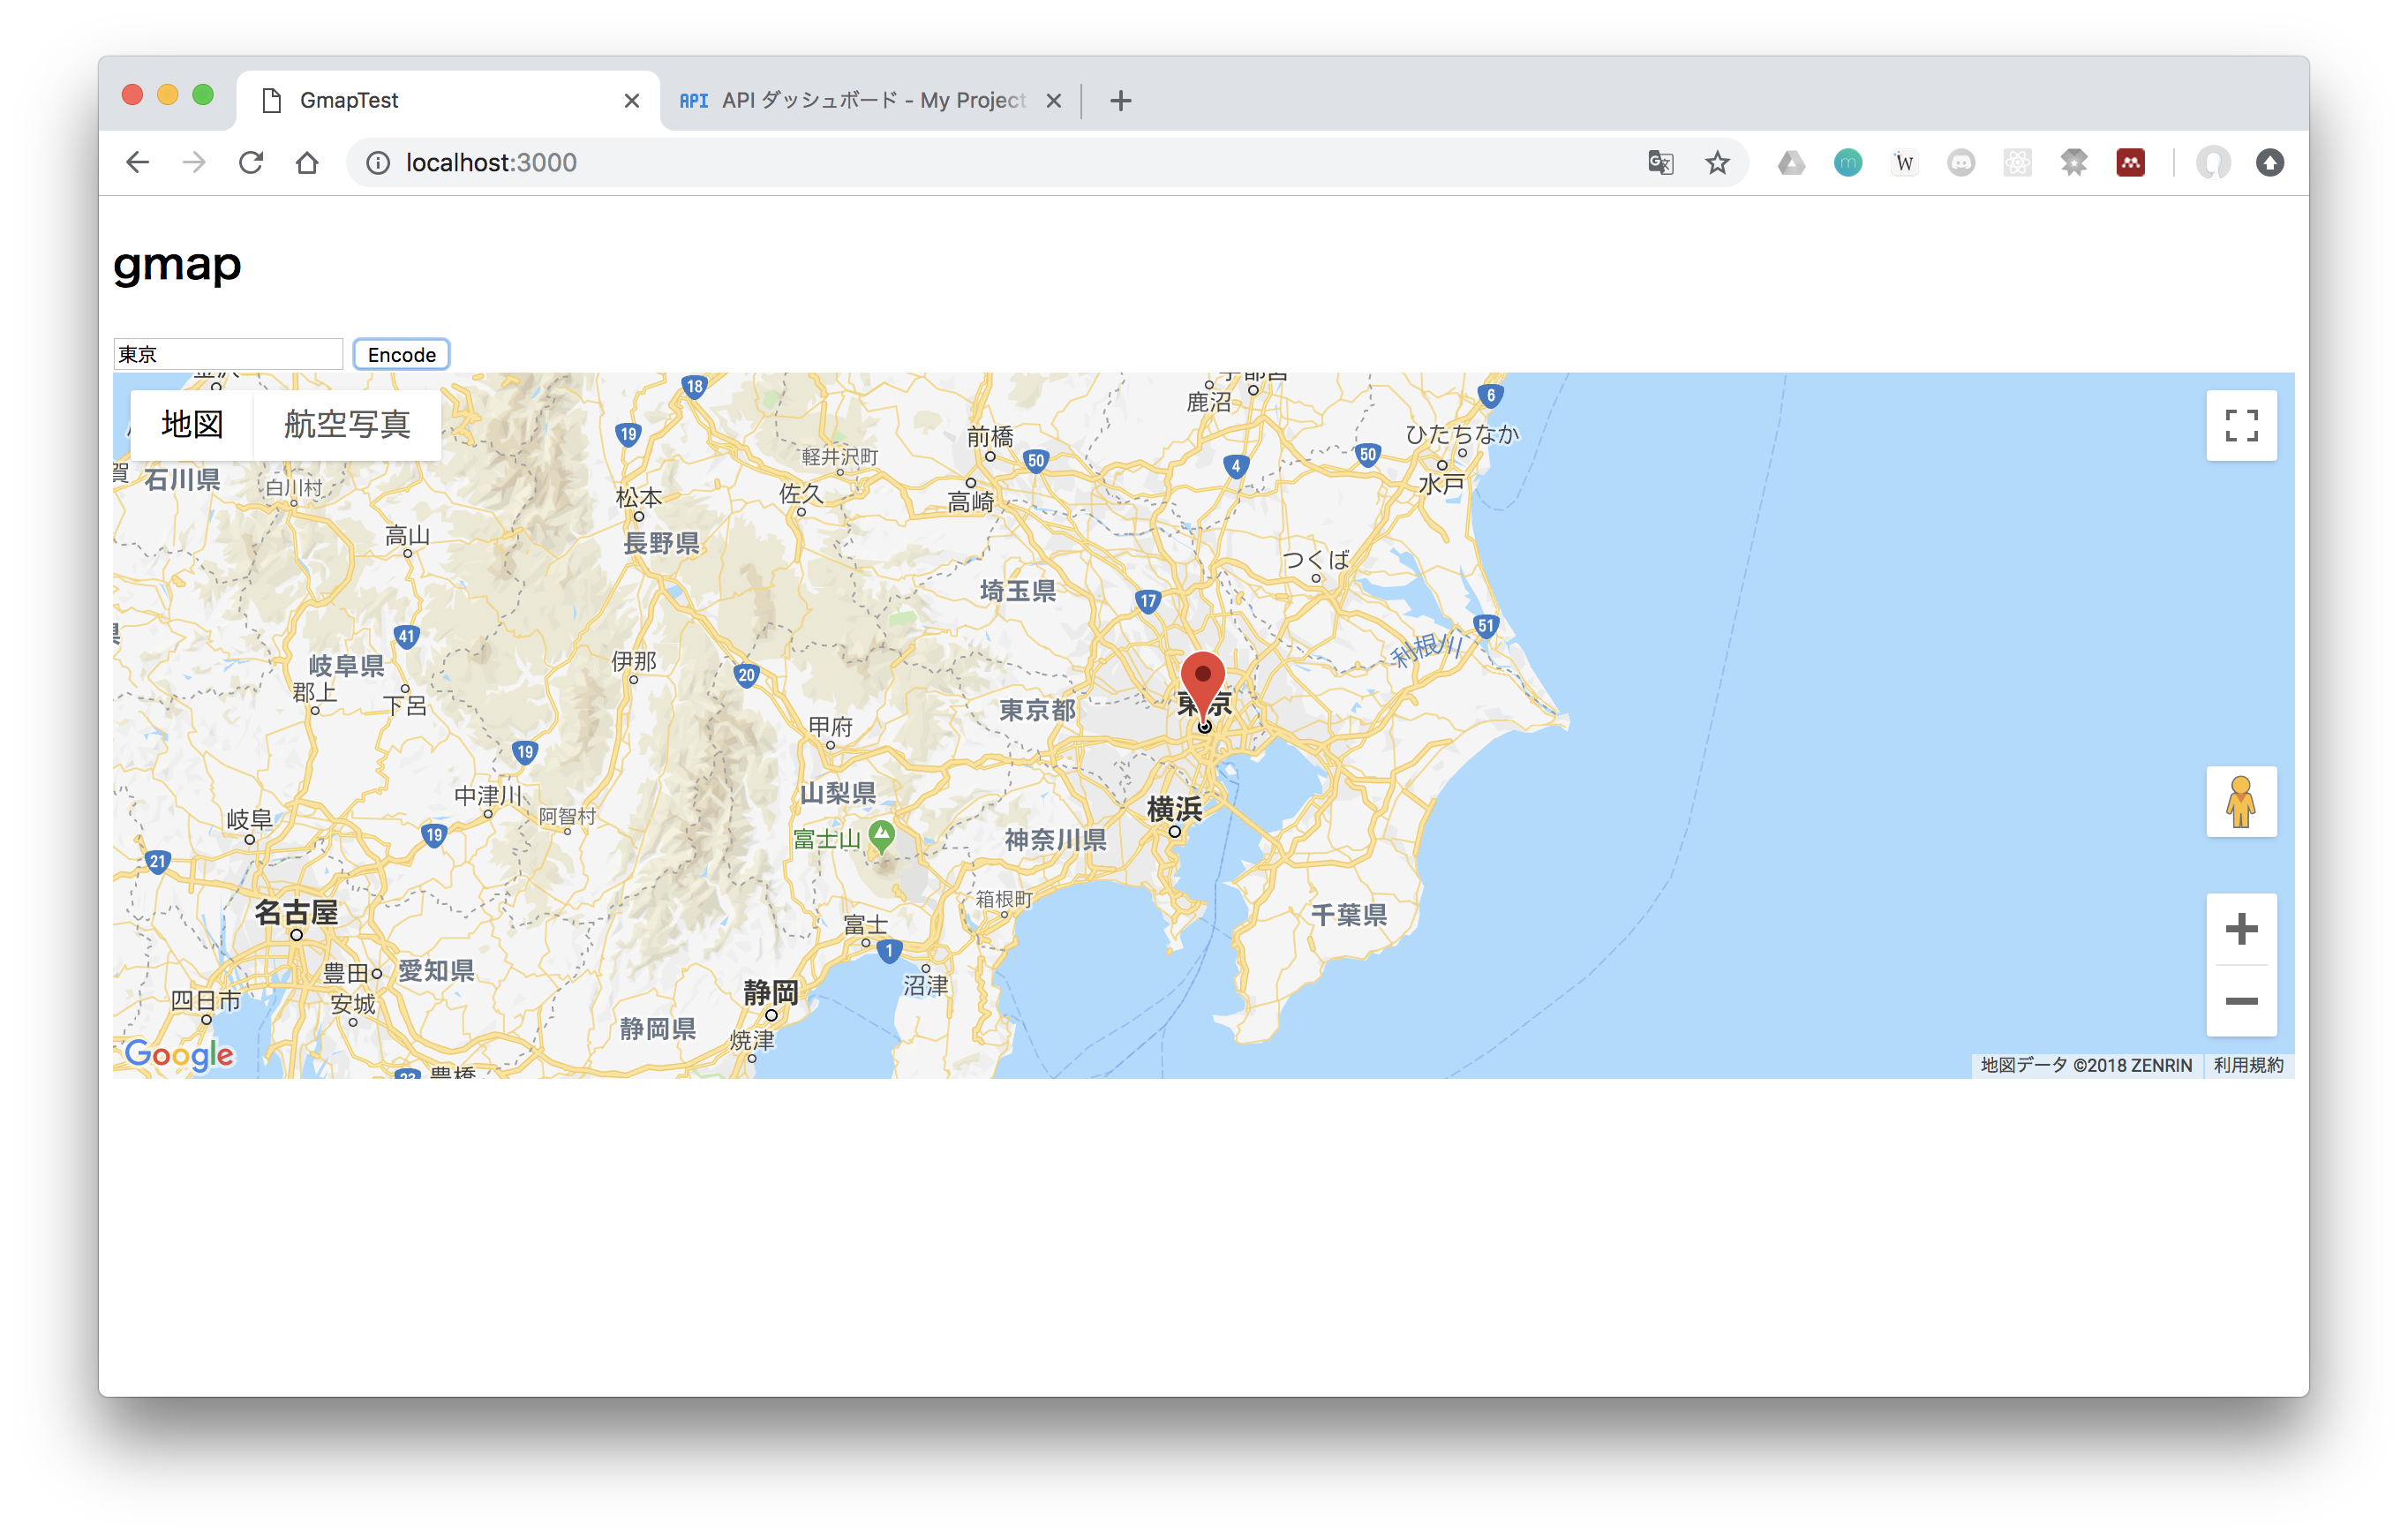Select the 航空写真 satellite view
Image resolution: width=2408 pixels, height=1538 pixels.
pos(347,425)
